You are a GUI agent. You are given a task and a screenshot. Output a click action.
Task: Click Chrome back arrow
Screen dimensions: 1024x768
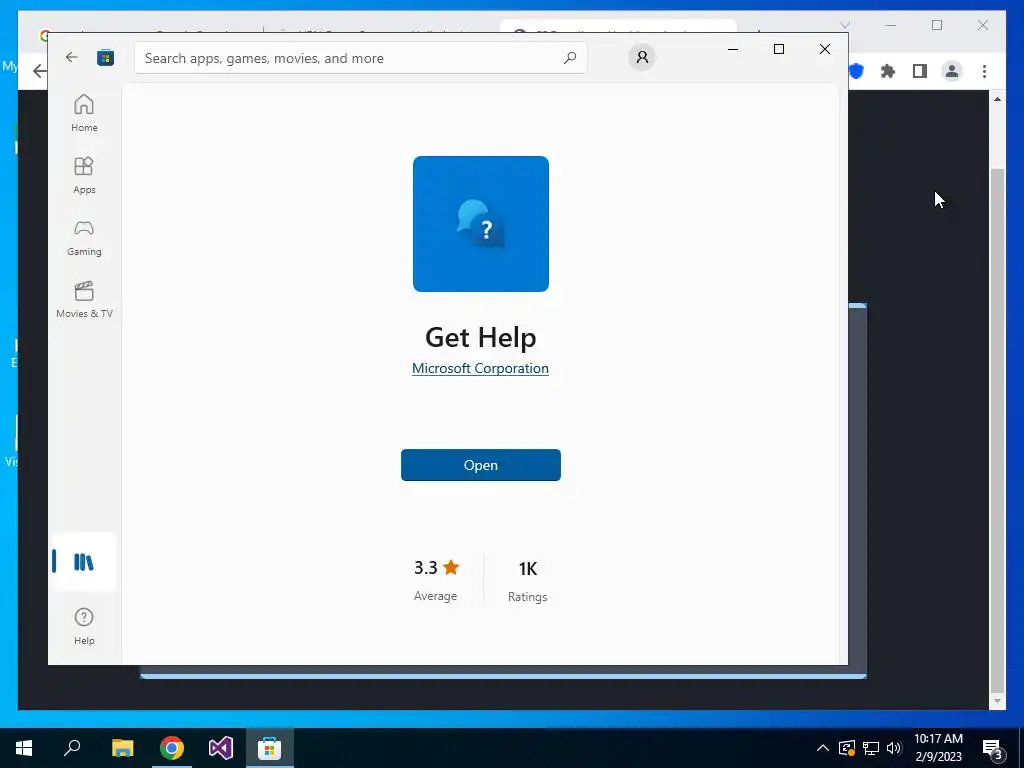[39, 71]
